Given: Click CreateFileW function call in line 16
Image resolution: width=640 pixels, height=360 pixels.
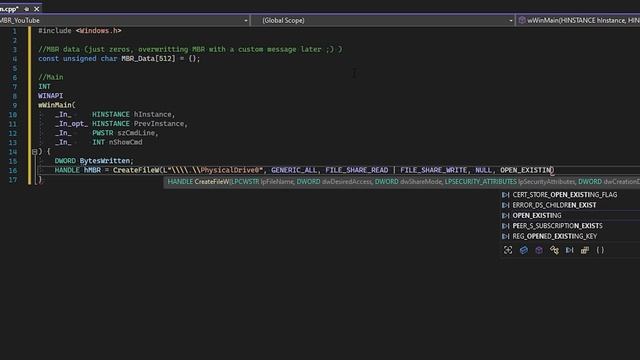Looking at the screenshot, I should [136, 170].
